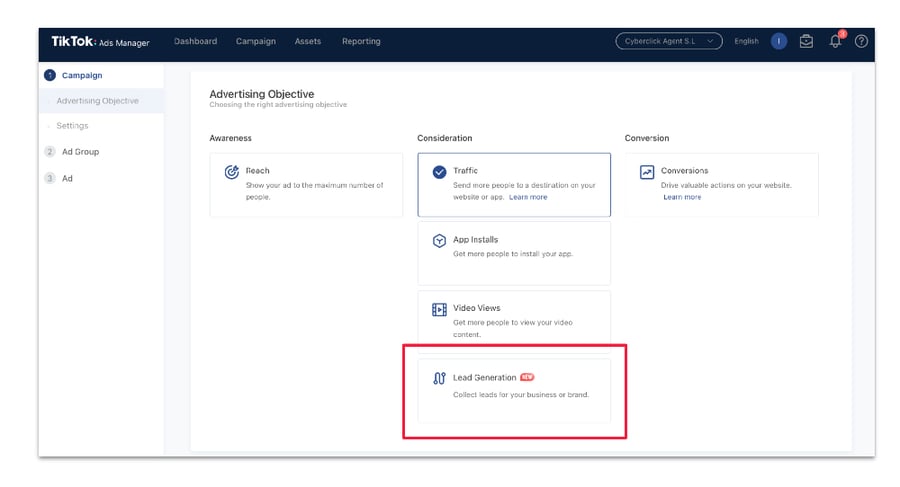The height and width of the screenshot is (487, 900).
Task: Click the TikTok Ads Manager logo
Action: (x=100, y=41)
